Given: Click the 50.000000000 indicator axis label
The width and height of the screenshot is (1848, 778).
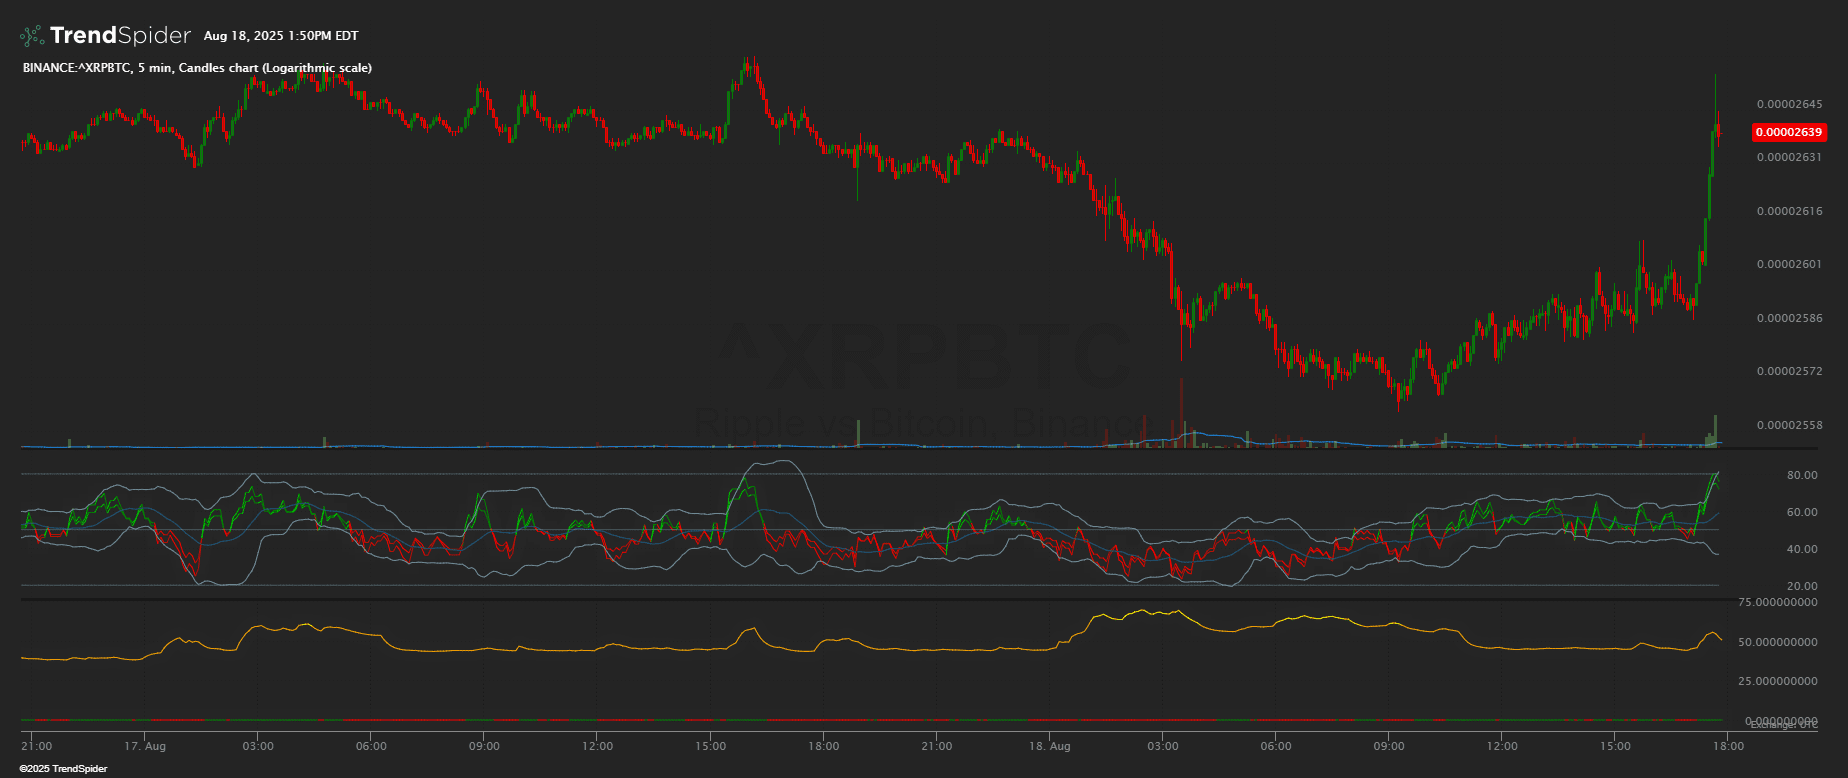Looking at the screenshot, I should (1779, 642).
